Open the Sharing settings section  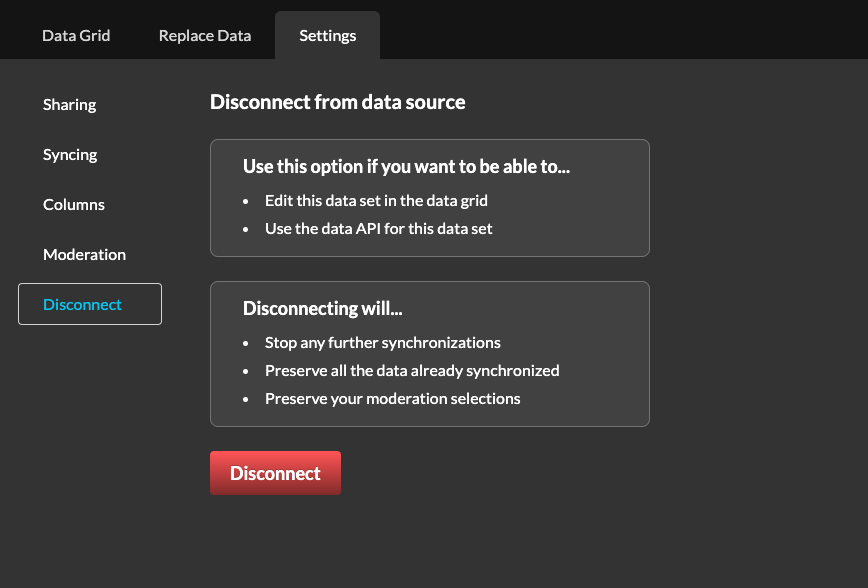click(x=69, y=104)
